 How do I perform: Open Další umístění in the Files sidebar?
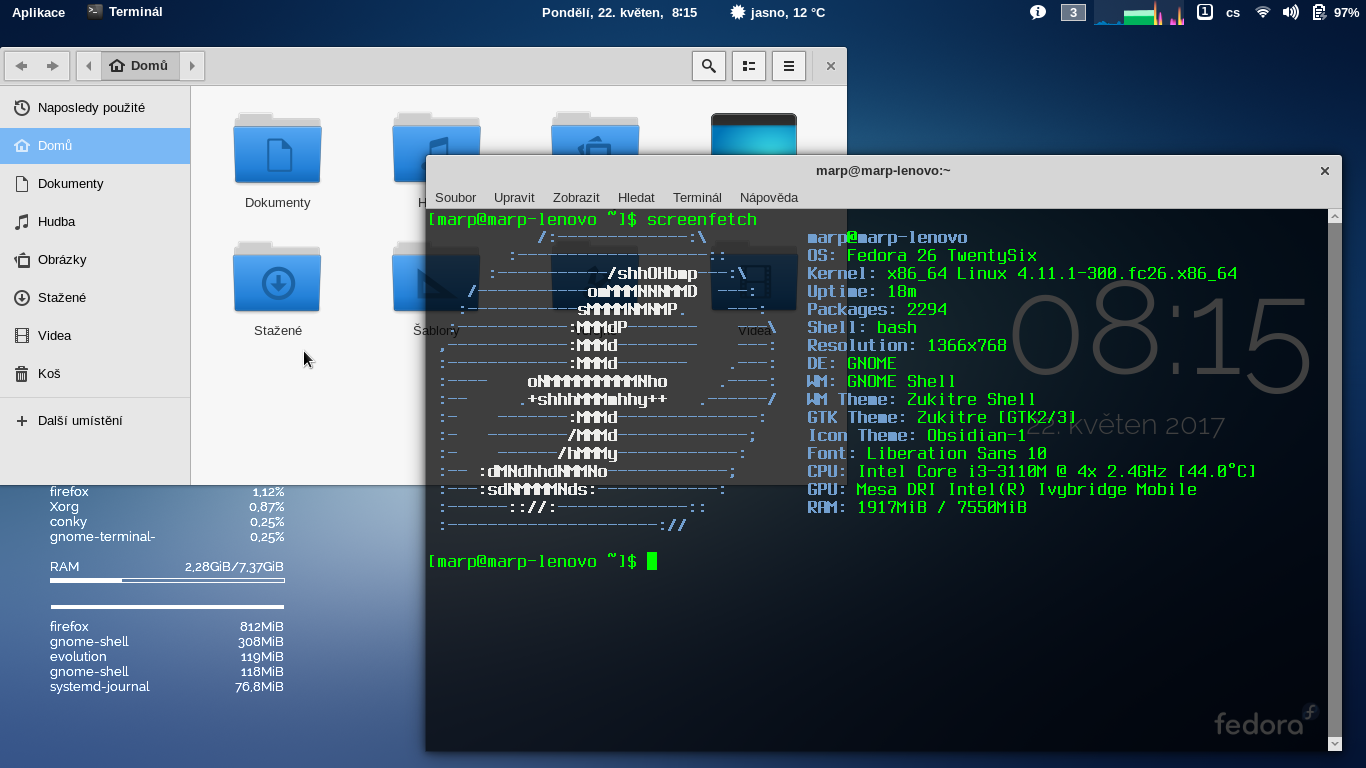(95, 421)
